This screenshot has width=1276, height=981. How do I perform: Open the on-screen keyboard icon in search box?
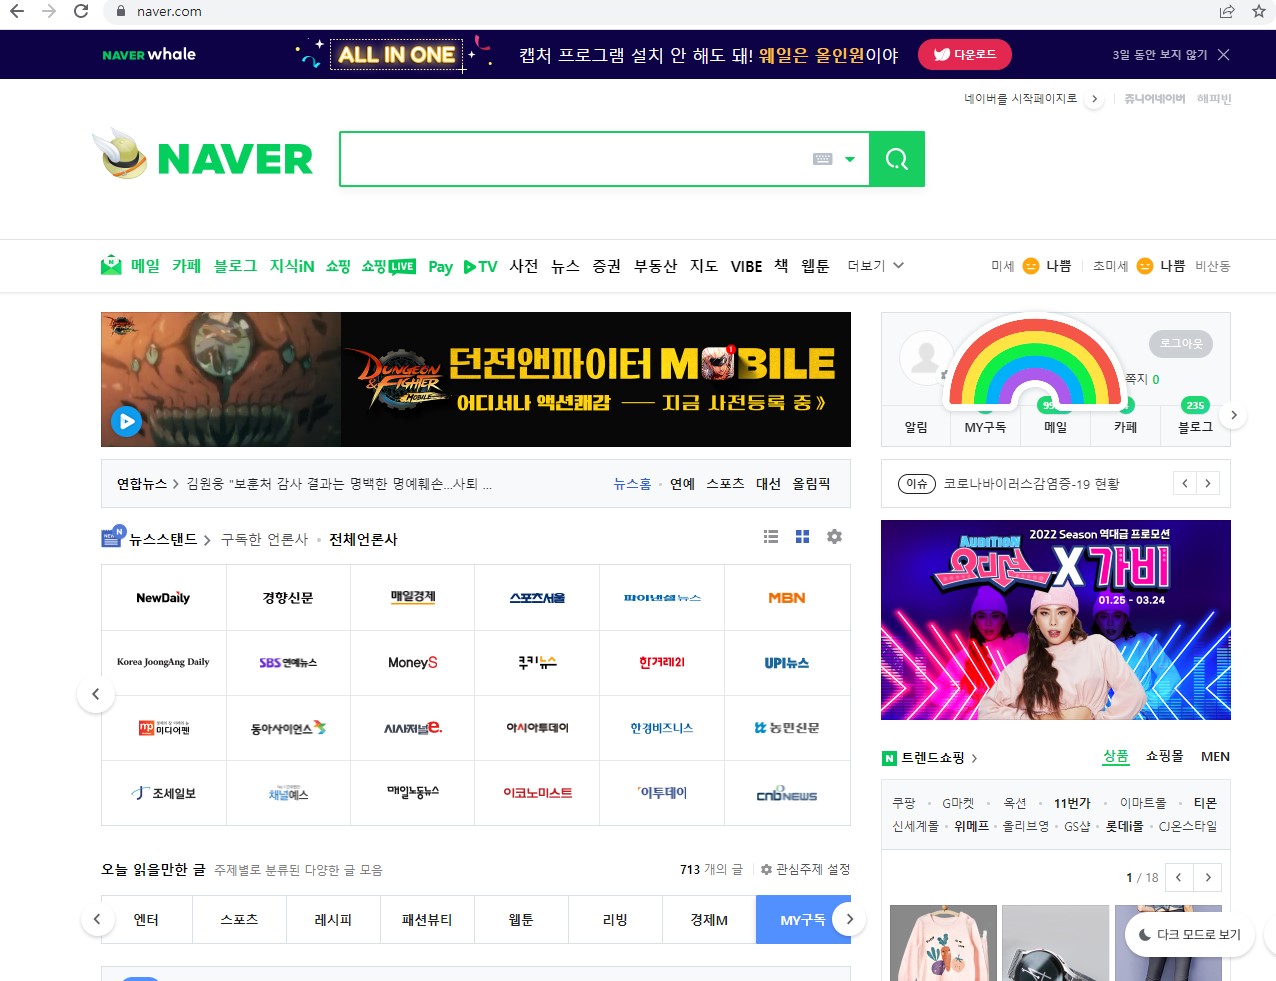click(x=823, y=159)
